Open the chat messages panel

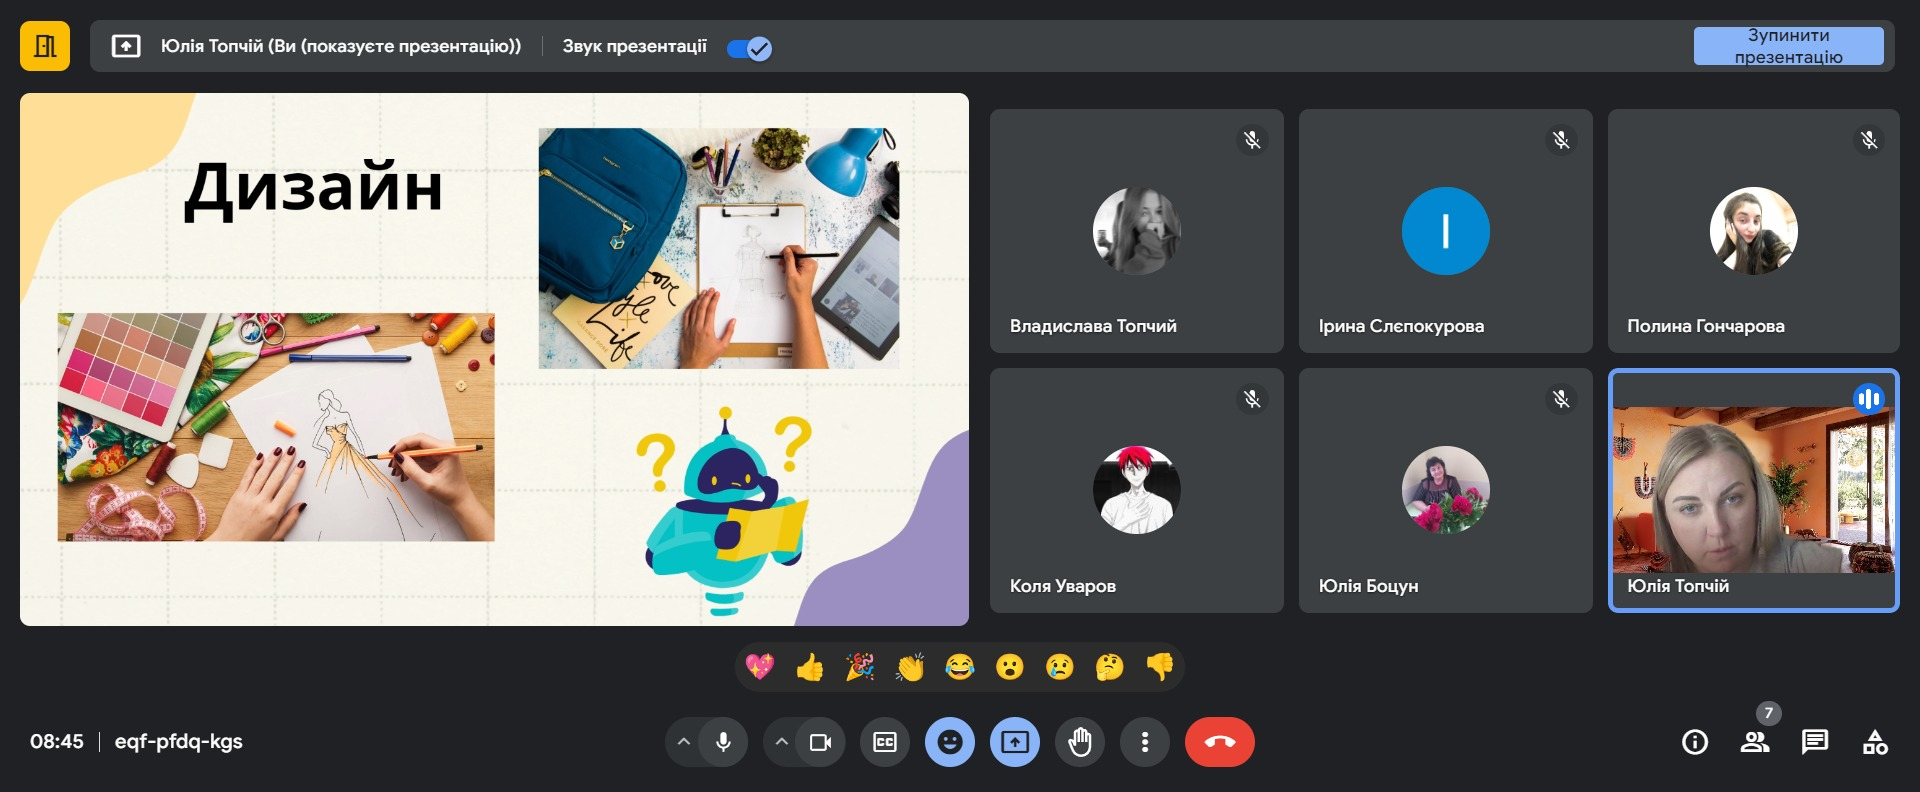(x=1815, y=742)
